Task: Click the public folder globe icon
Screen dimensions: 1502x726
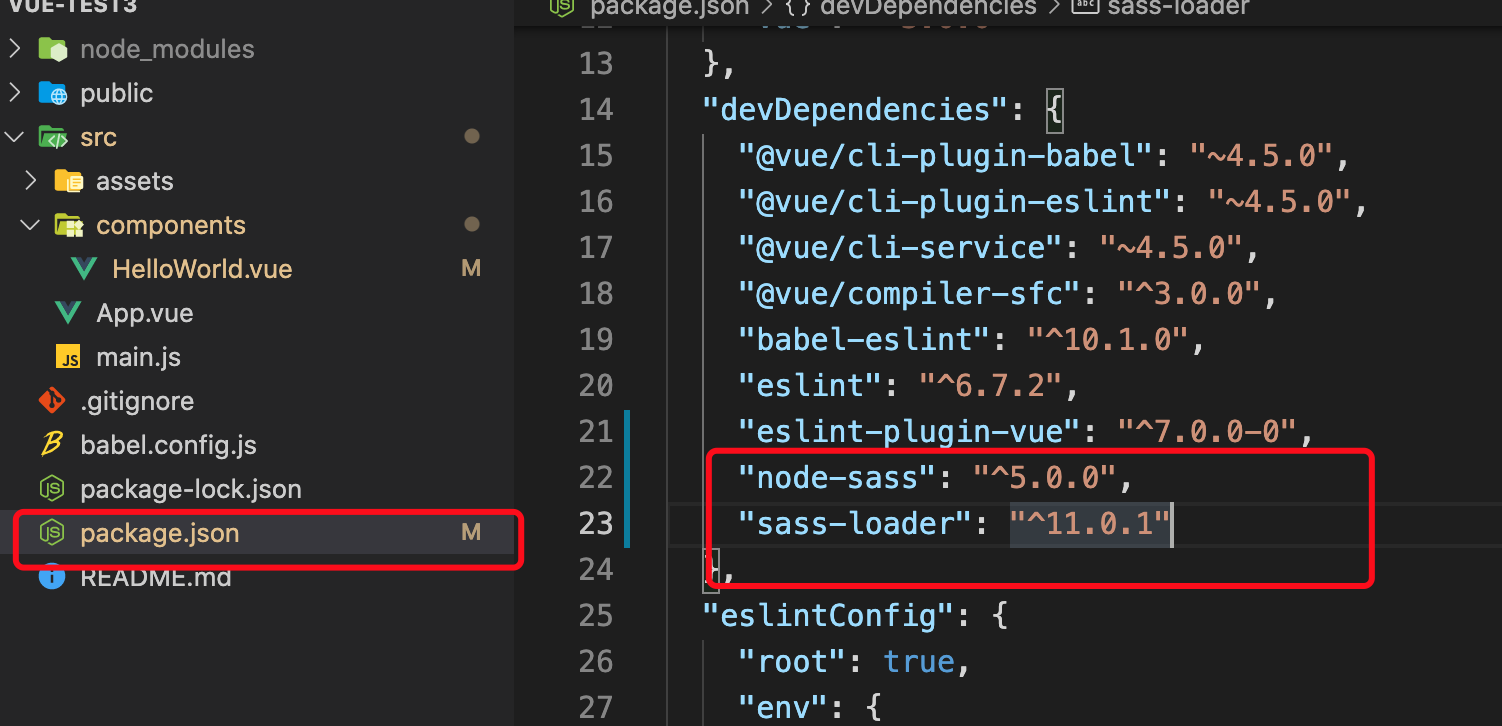Action: point(52,93)
